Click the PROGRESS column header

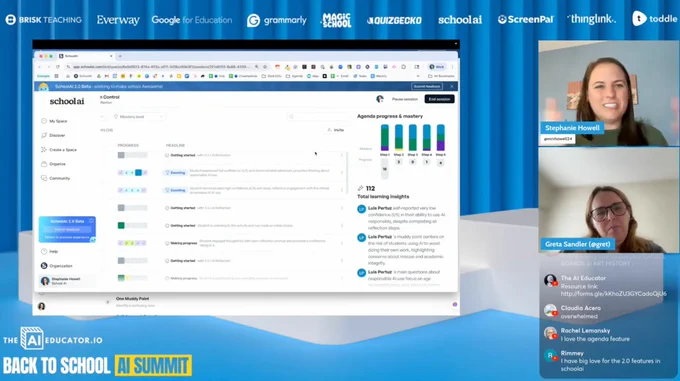[x=128, y=145]
